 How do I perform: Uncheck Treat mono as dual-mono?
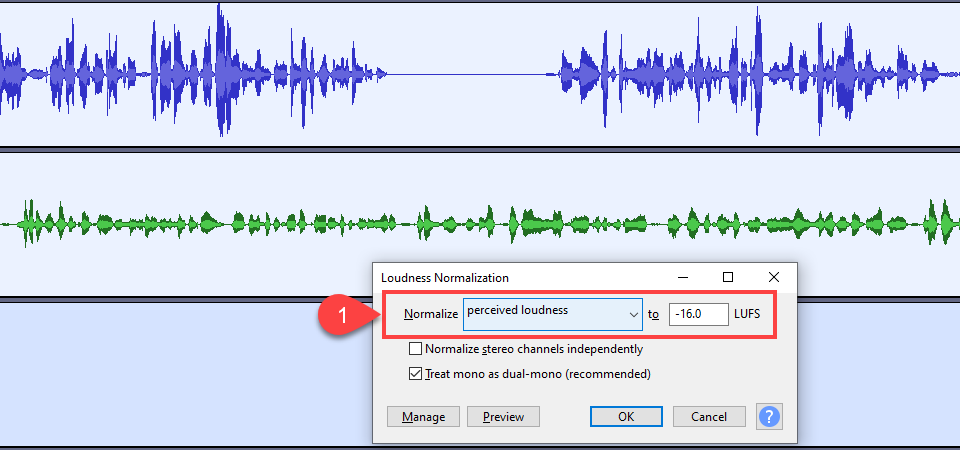(416, 373)
